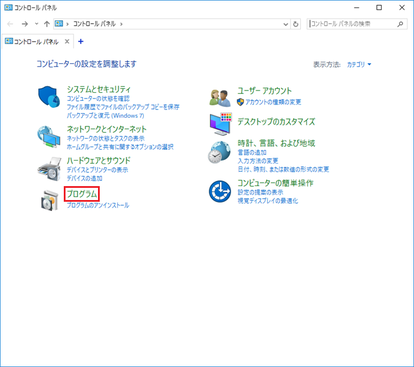Close the コントロール パネル tab

pyautogui.click(x=67, y=42)
